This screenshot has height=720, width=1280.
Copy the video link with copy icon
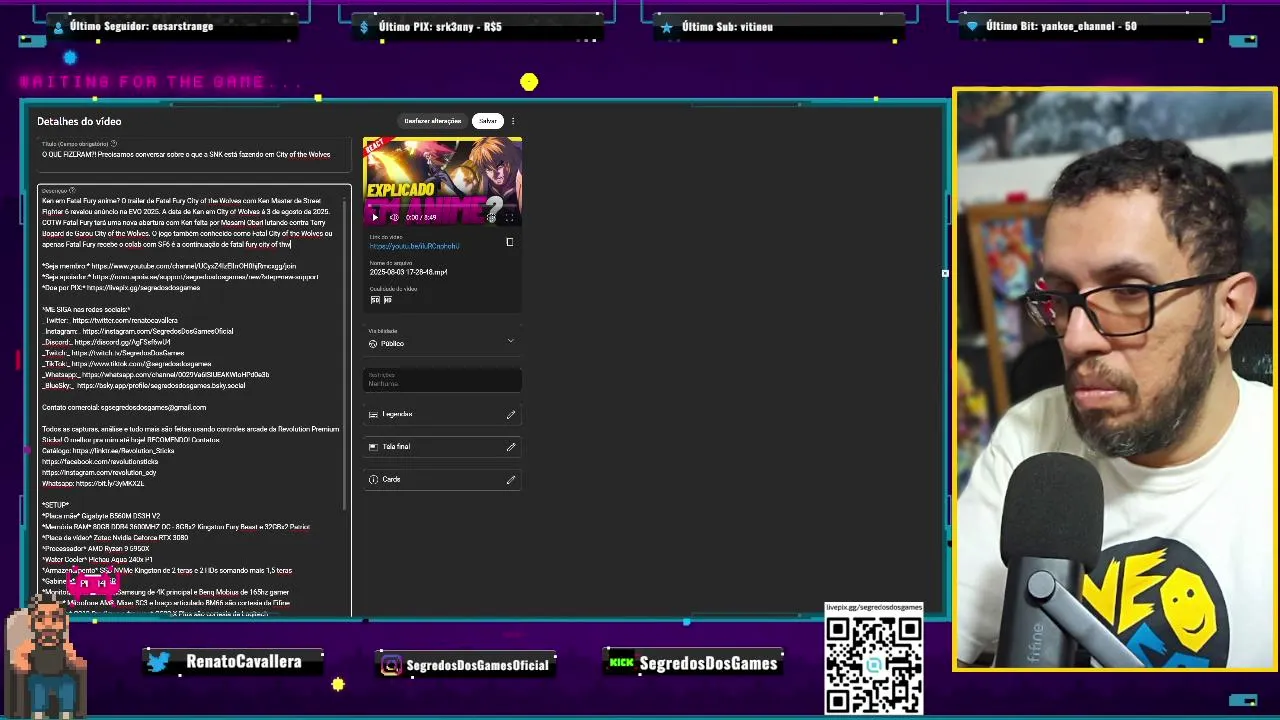509,242
